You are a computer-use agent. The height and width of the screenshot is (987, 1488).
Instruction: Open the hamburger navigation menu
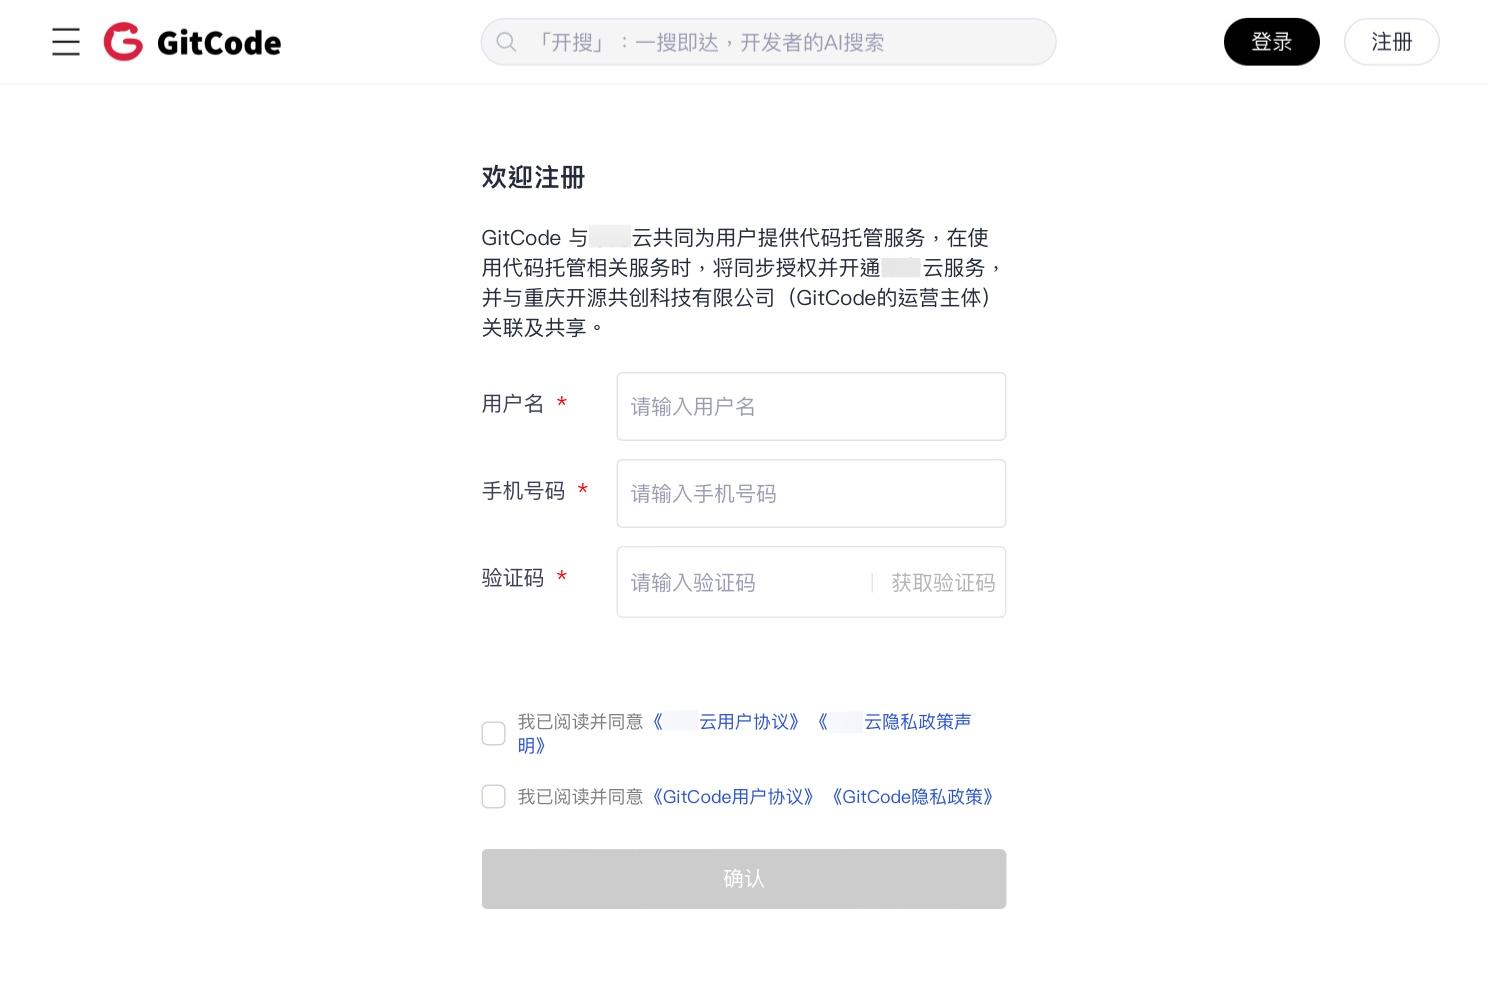point(65,42)
